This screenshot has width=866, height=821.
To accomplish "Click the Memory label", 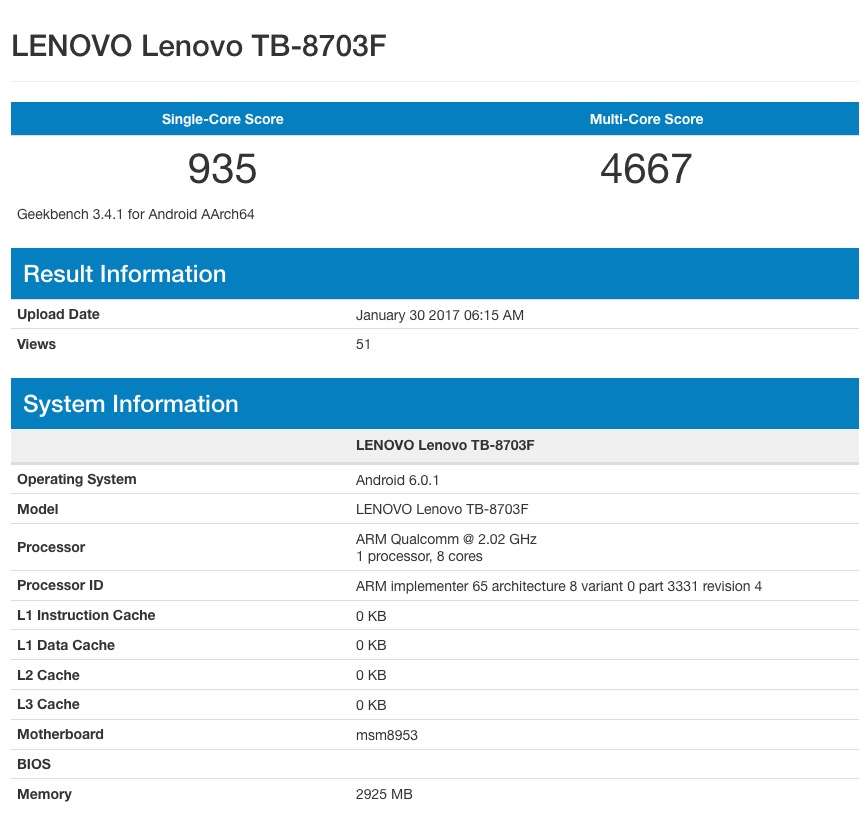I will tap(44, 794).
